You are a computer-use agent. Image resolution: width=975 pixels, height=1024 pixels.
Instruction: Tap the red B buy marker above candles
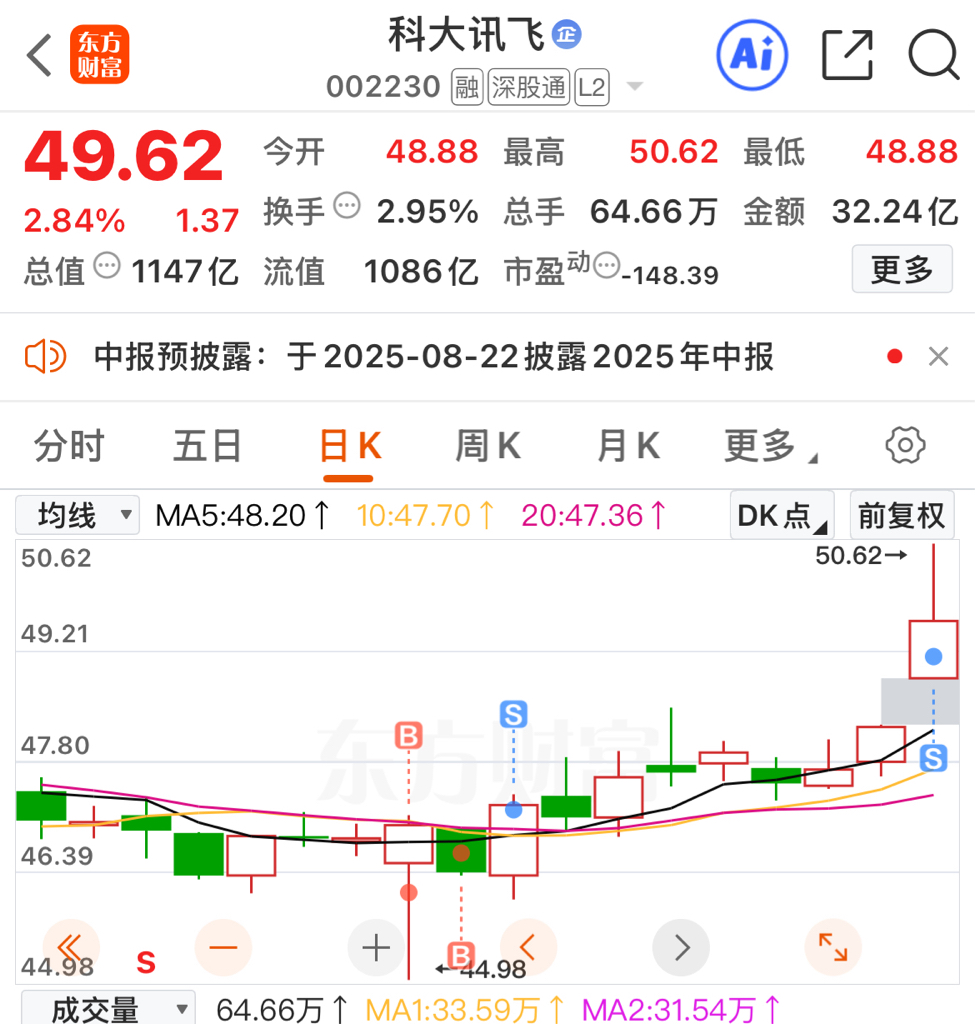tap(409, 736)
